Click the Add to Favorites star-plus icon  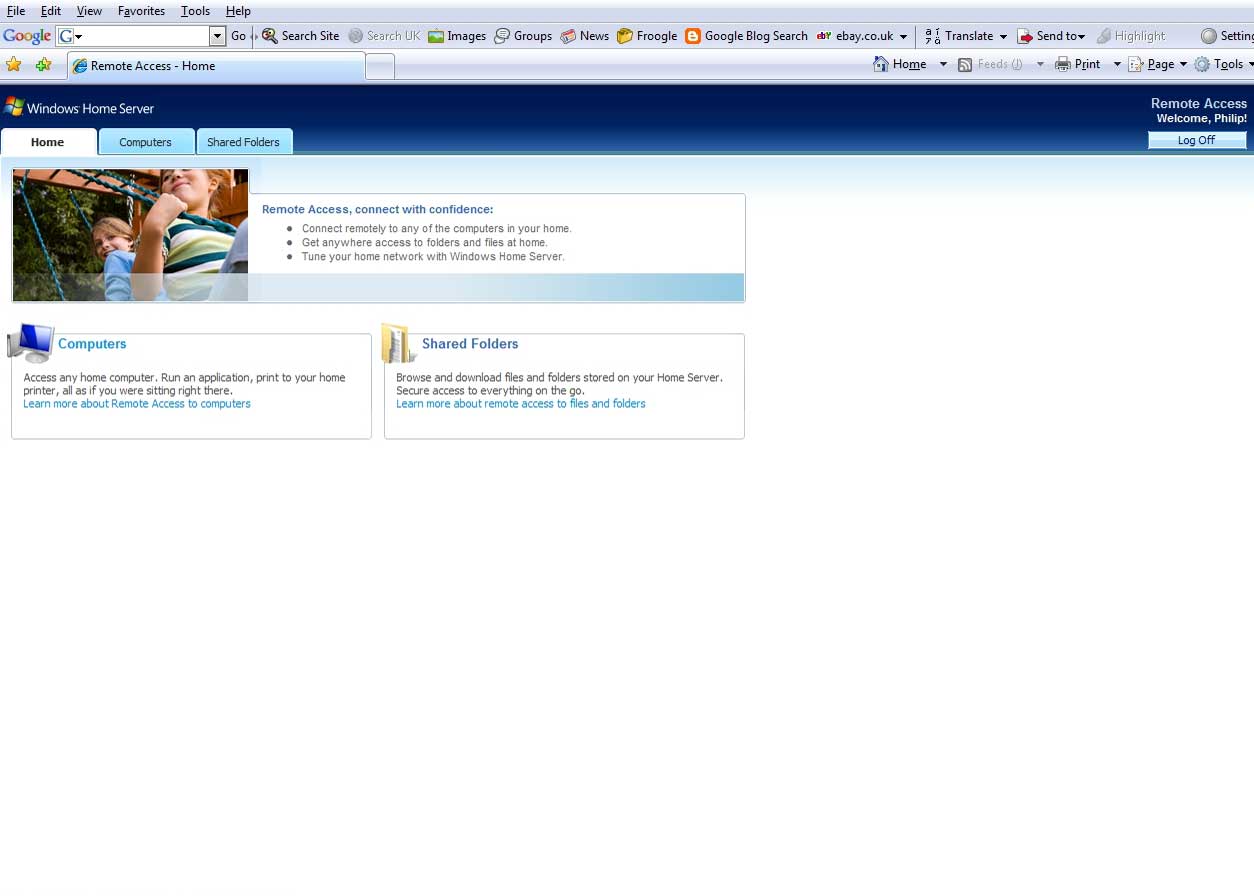click(x=43, y=65)
